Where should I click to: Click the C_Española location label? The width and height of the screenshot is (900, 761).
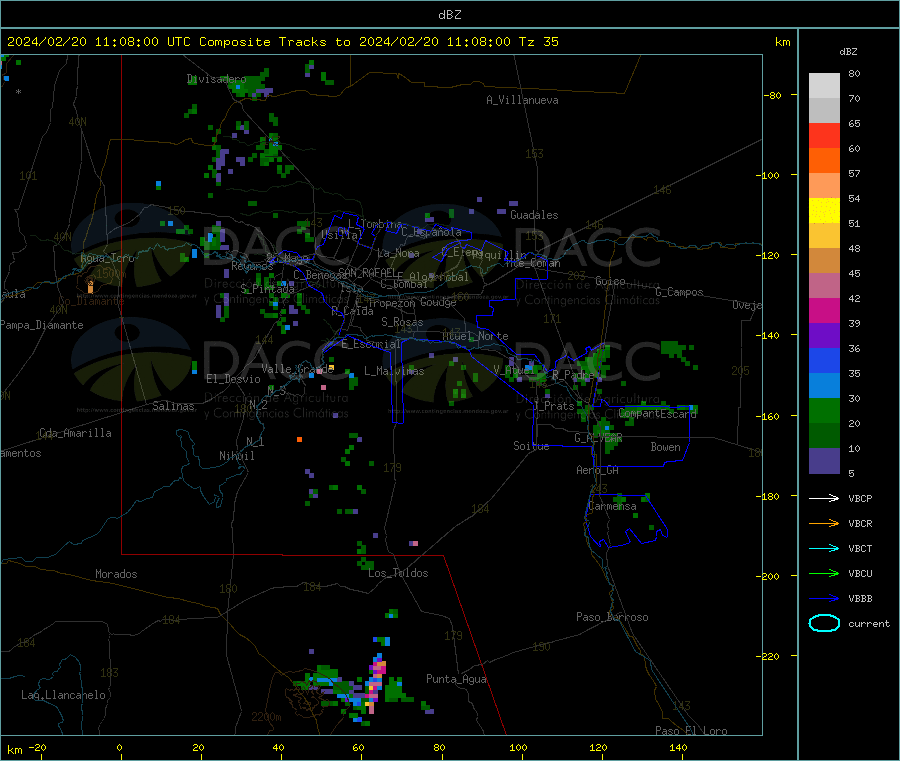(431, 232)
